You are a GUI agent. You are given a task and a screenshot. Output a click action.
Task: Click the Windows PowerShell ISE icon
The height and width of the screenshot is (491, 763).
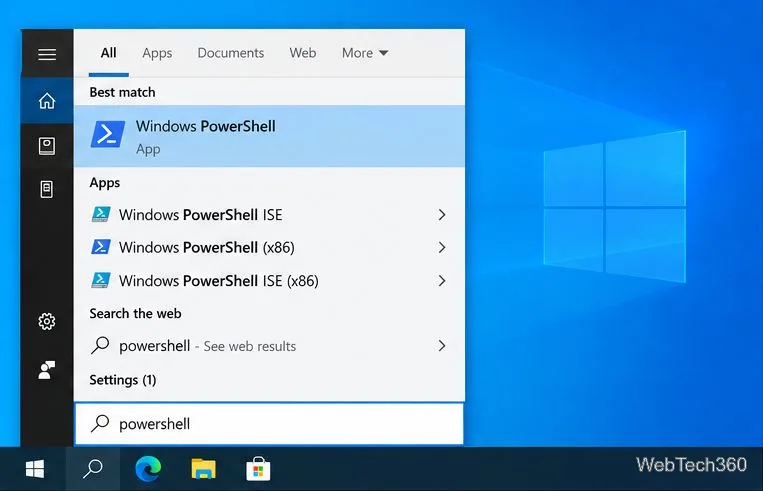[x=101, y=215]
